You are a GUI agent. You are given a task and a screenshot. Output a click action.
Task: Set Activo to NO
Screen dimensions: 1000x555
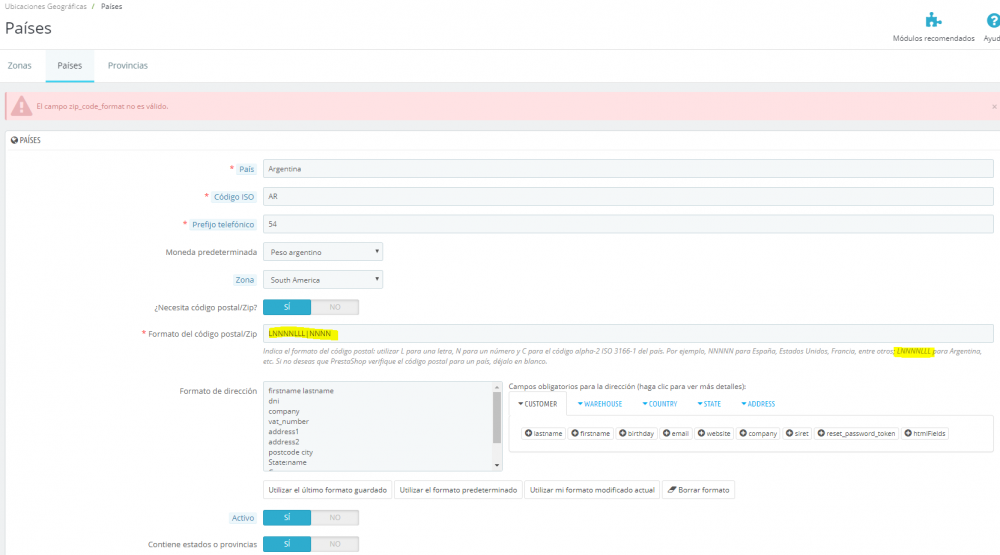[x=335, y=517]
